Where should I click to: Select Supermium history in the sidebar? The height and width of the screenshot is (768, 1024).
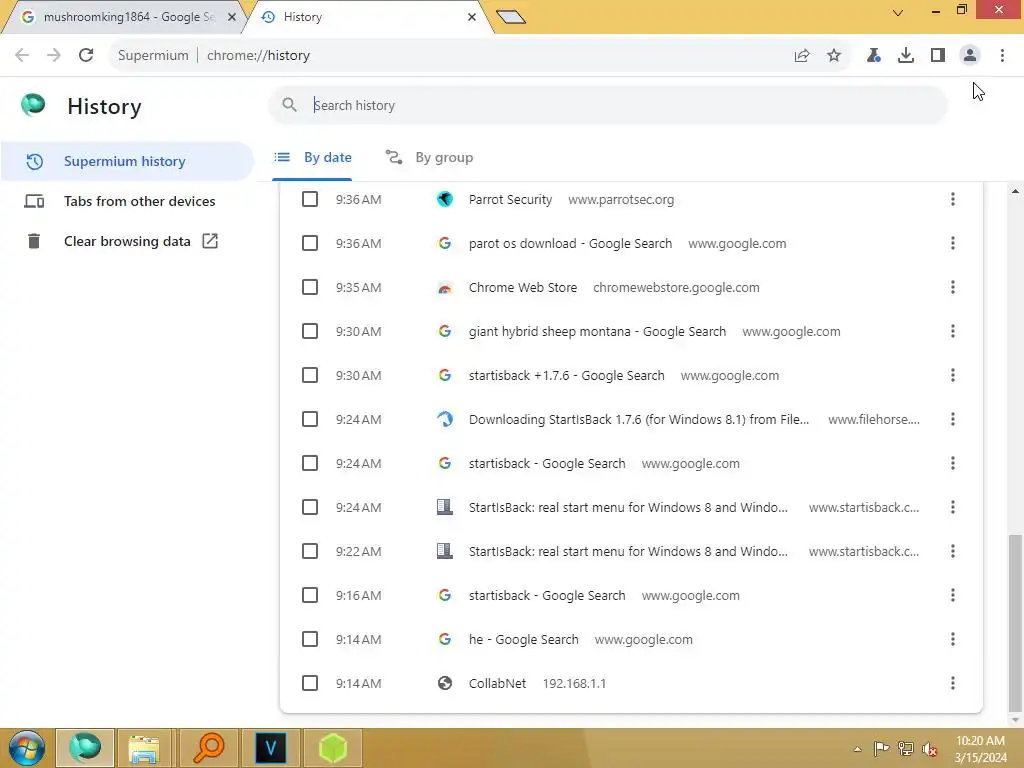click(127, 161)
